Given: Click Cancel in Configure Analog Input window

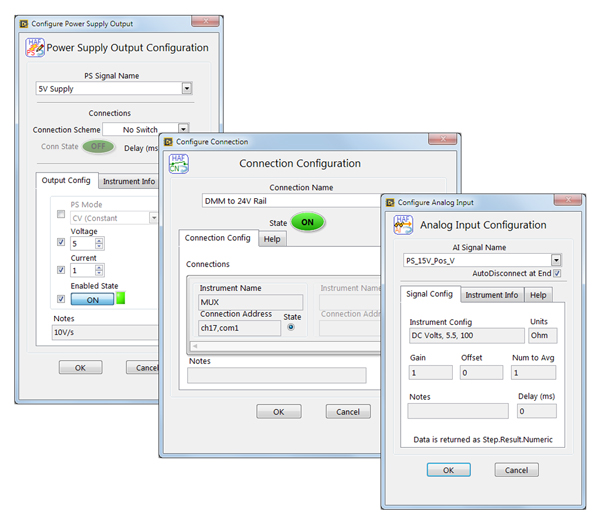Looking at the screenshot, I should [x=516, y=470].
